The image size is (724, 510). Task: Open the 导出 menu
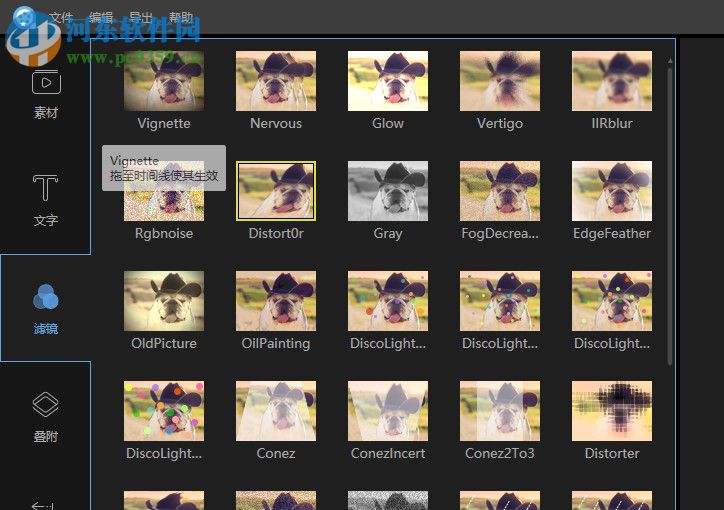coord(141,18)
